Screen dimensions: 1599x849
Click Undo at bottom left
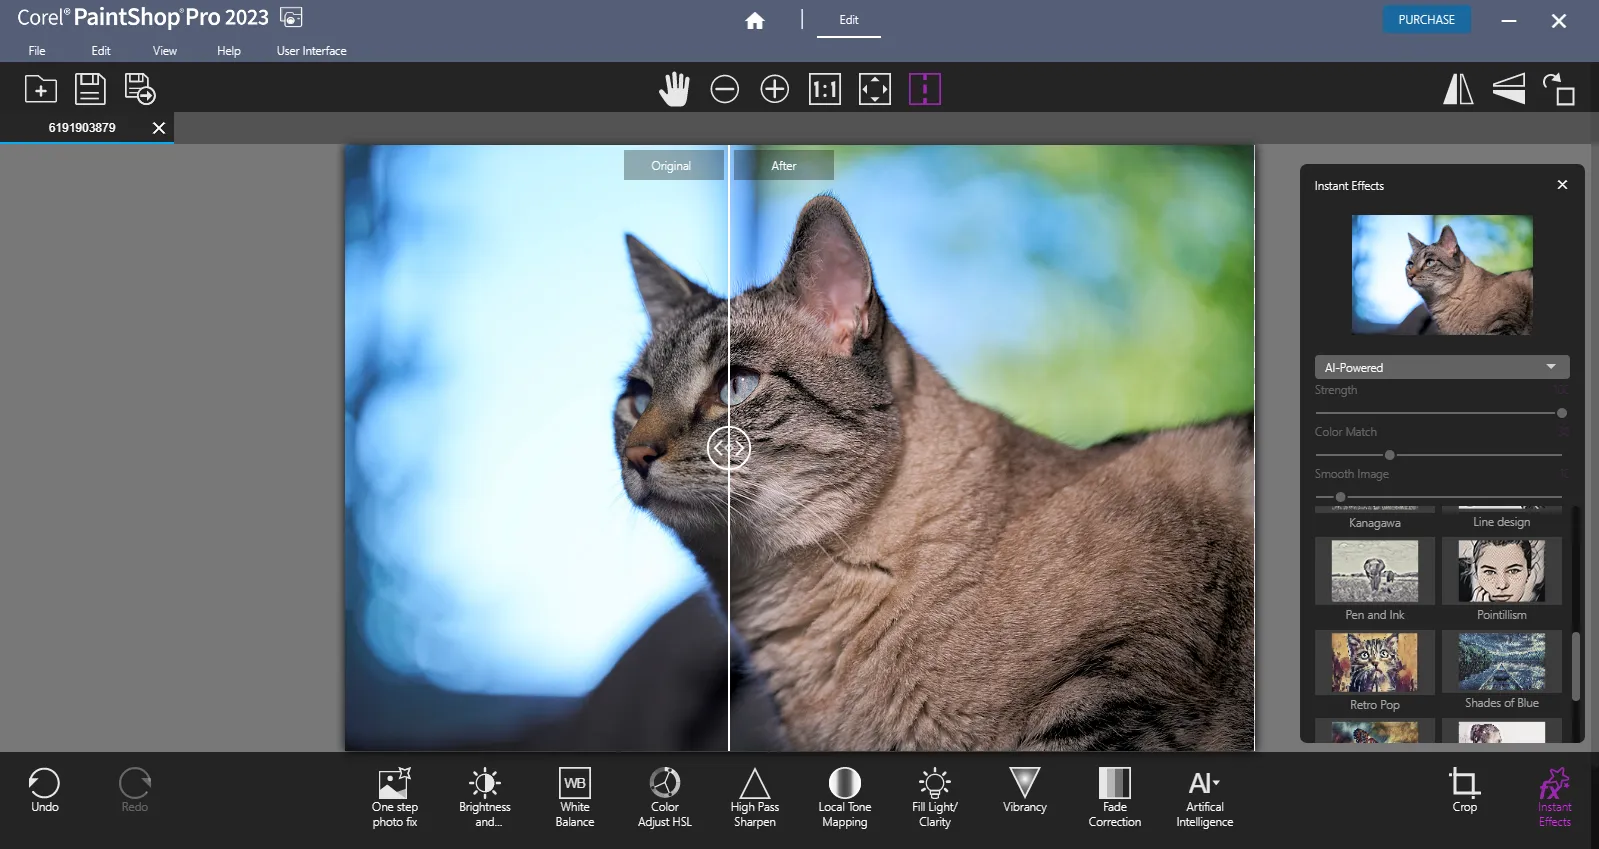pyautogui.click(x=45, y=790)
